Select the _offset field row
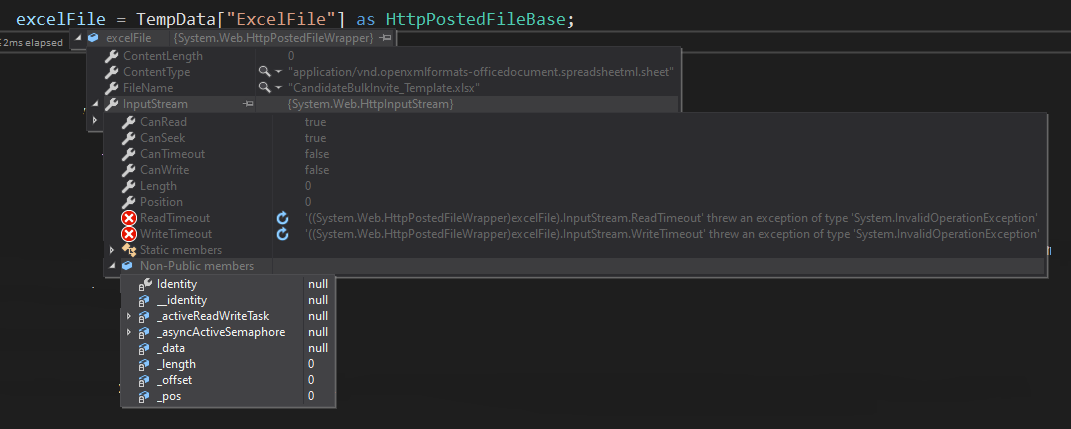The height and width of the screenshot is (429, 1071). click(x=228, y=380)
